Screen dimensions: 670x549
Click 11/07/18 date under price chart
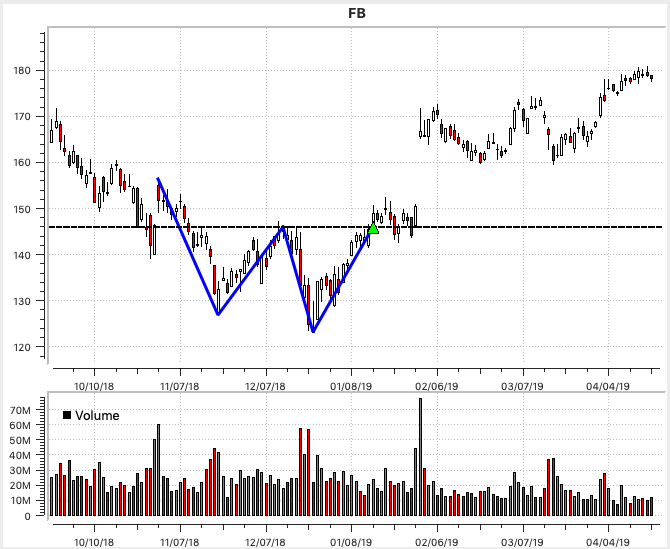179,387
